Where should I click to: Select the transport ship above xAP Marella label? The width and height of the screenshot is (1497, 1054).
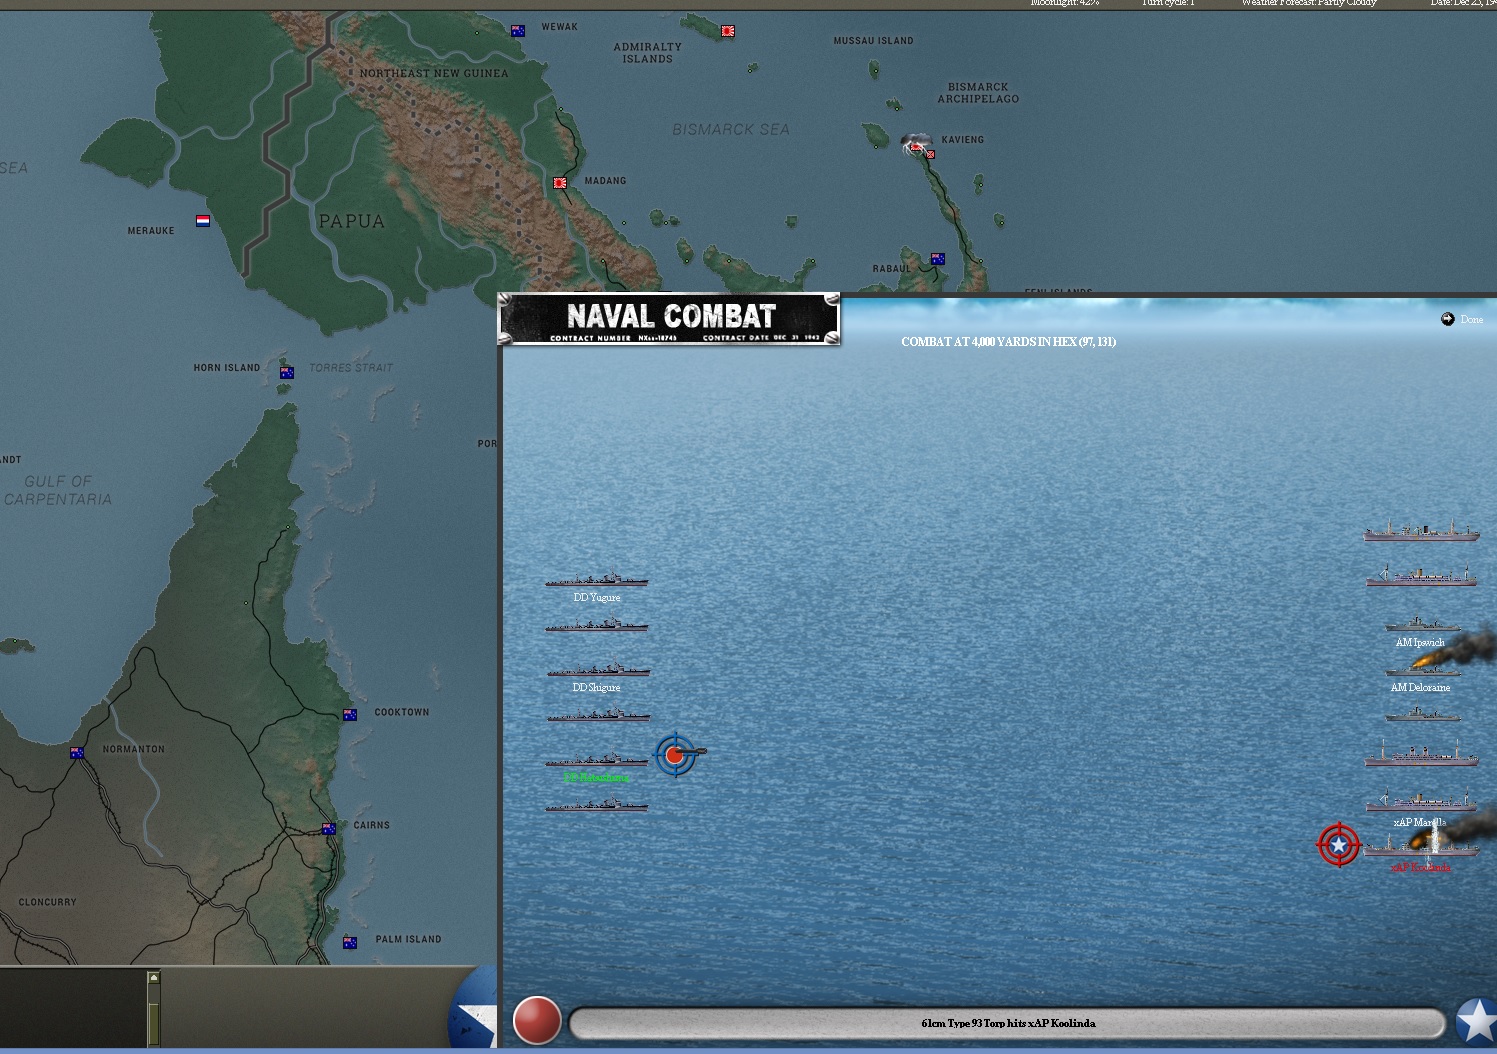1421,800
